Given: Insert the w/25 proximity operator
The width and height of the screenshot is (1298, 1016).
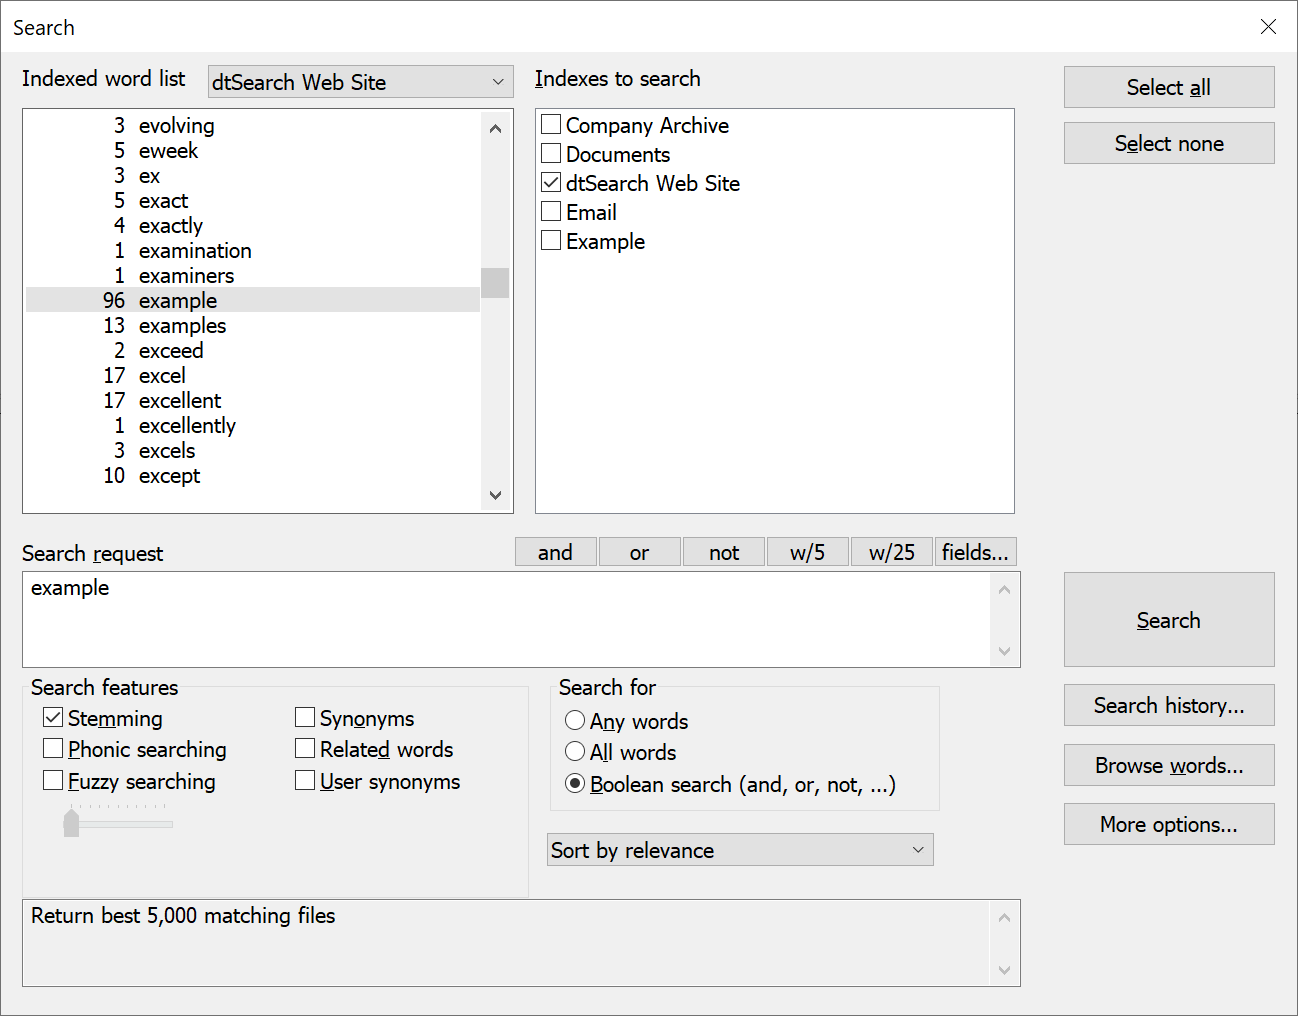Looking at the screenshot, I should (892, 552).
